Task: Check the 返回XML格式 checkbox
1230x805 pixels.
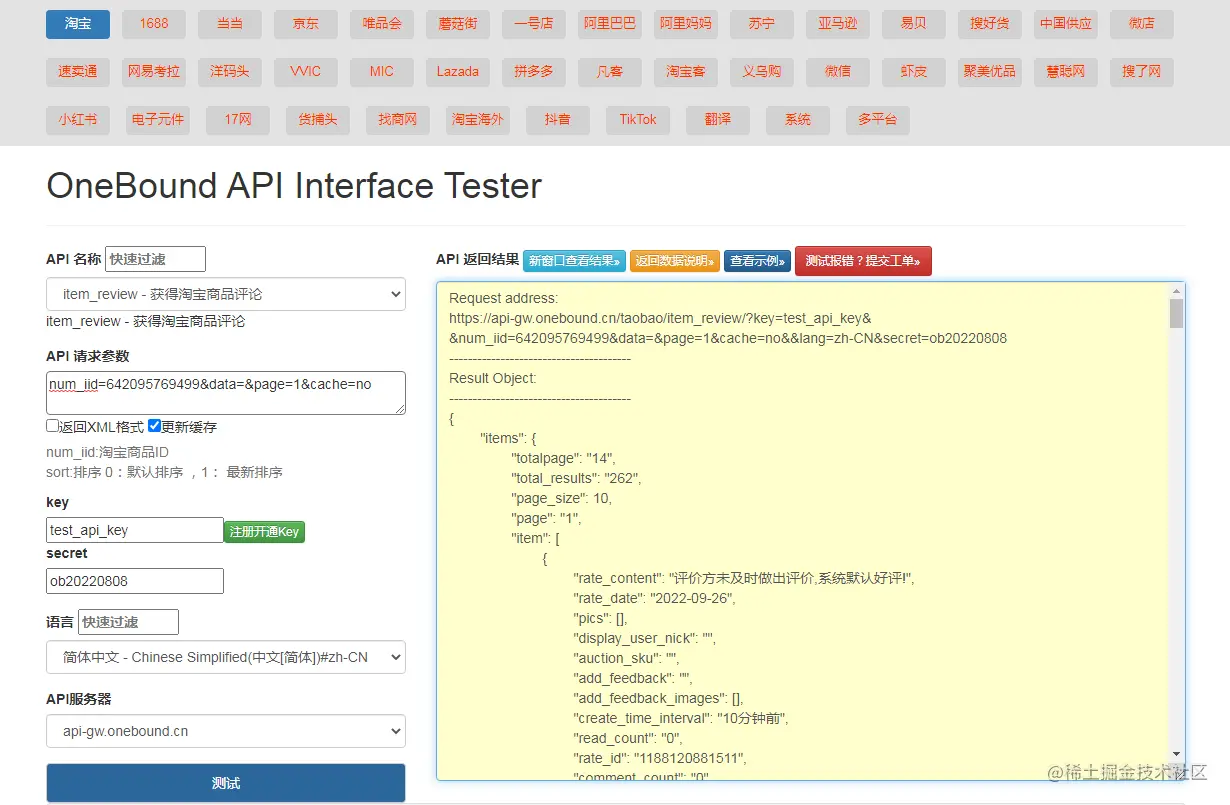Action: click(53, 426)
